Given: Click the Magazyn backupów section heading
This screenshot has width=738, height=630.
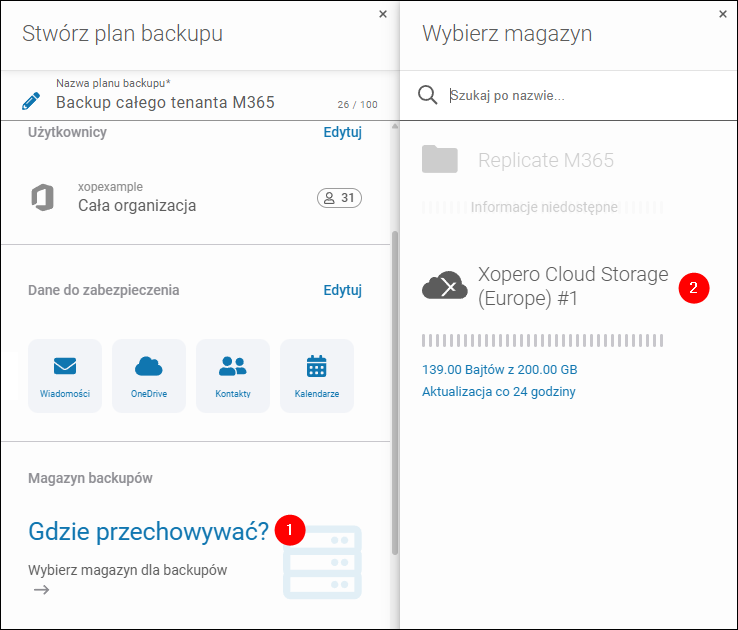Looking at the screenshot, I should pyautogui.click(x=90, y=478).
